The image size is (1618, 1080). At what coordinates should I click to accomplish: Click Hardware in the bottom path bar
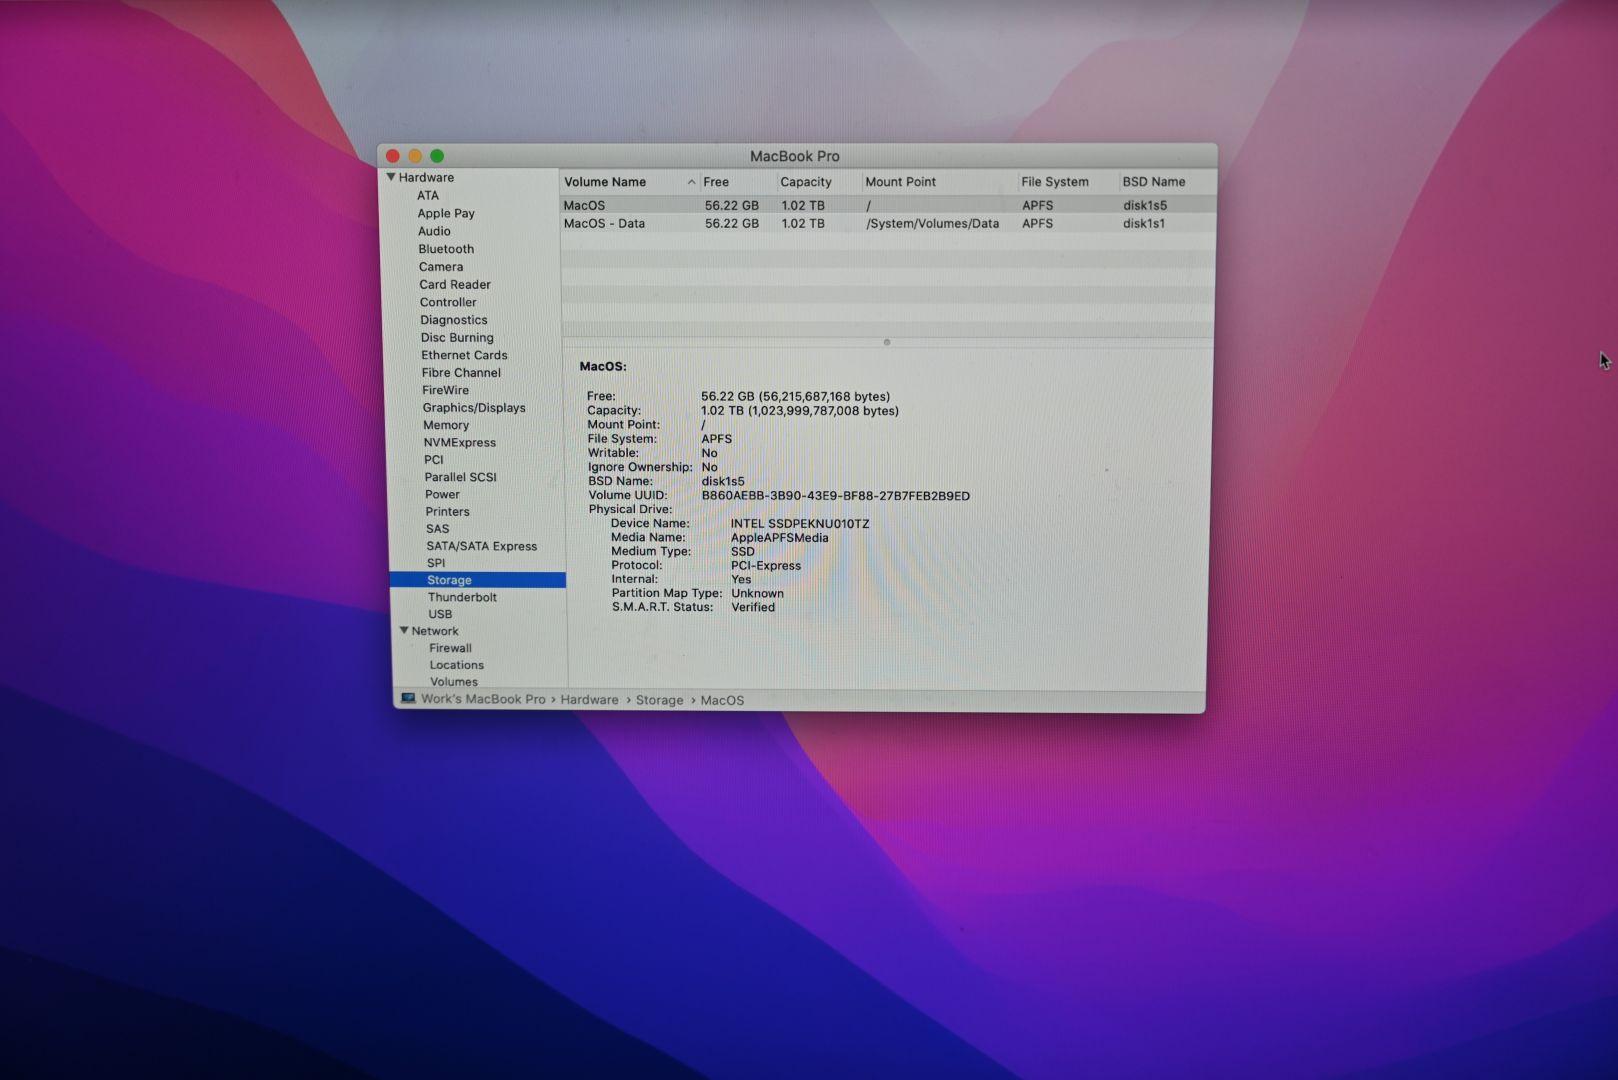coord(589,700)
